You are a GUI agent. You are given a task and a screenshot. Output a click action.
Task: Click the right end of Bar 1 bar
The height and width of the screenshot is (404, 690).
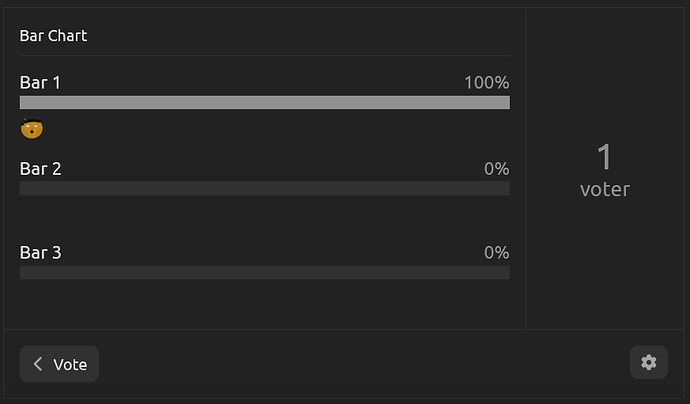pos(504,102)
